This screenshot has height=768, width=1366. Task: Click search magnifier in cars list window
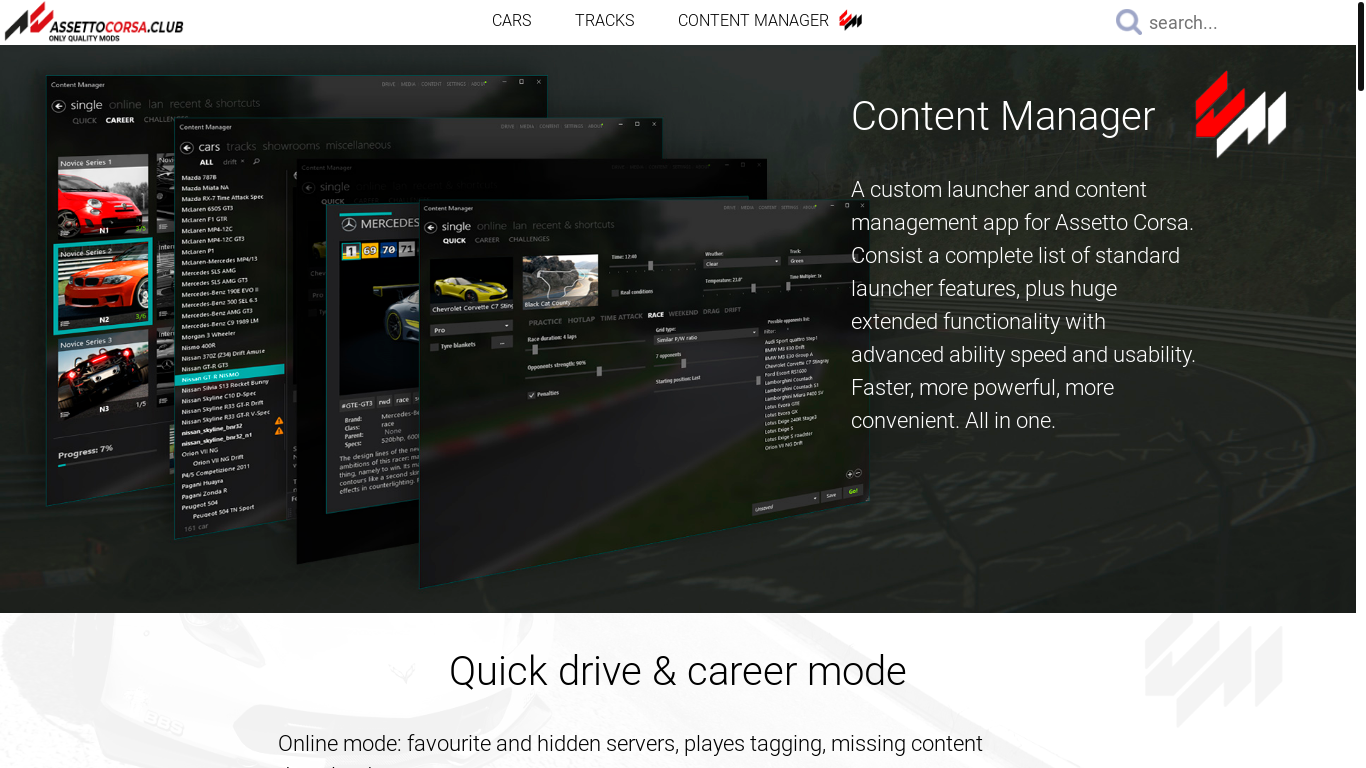point(257,161)
